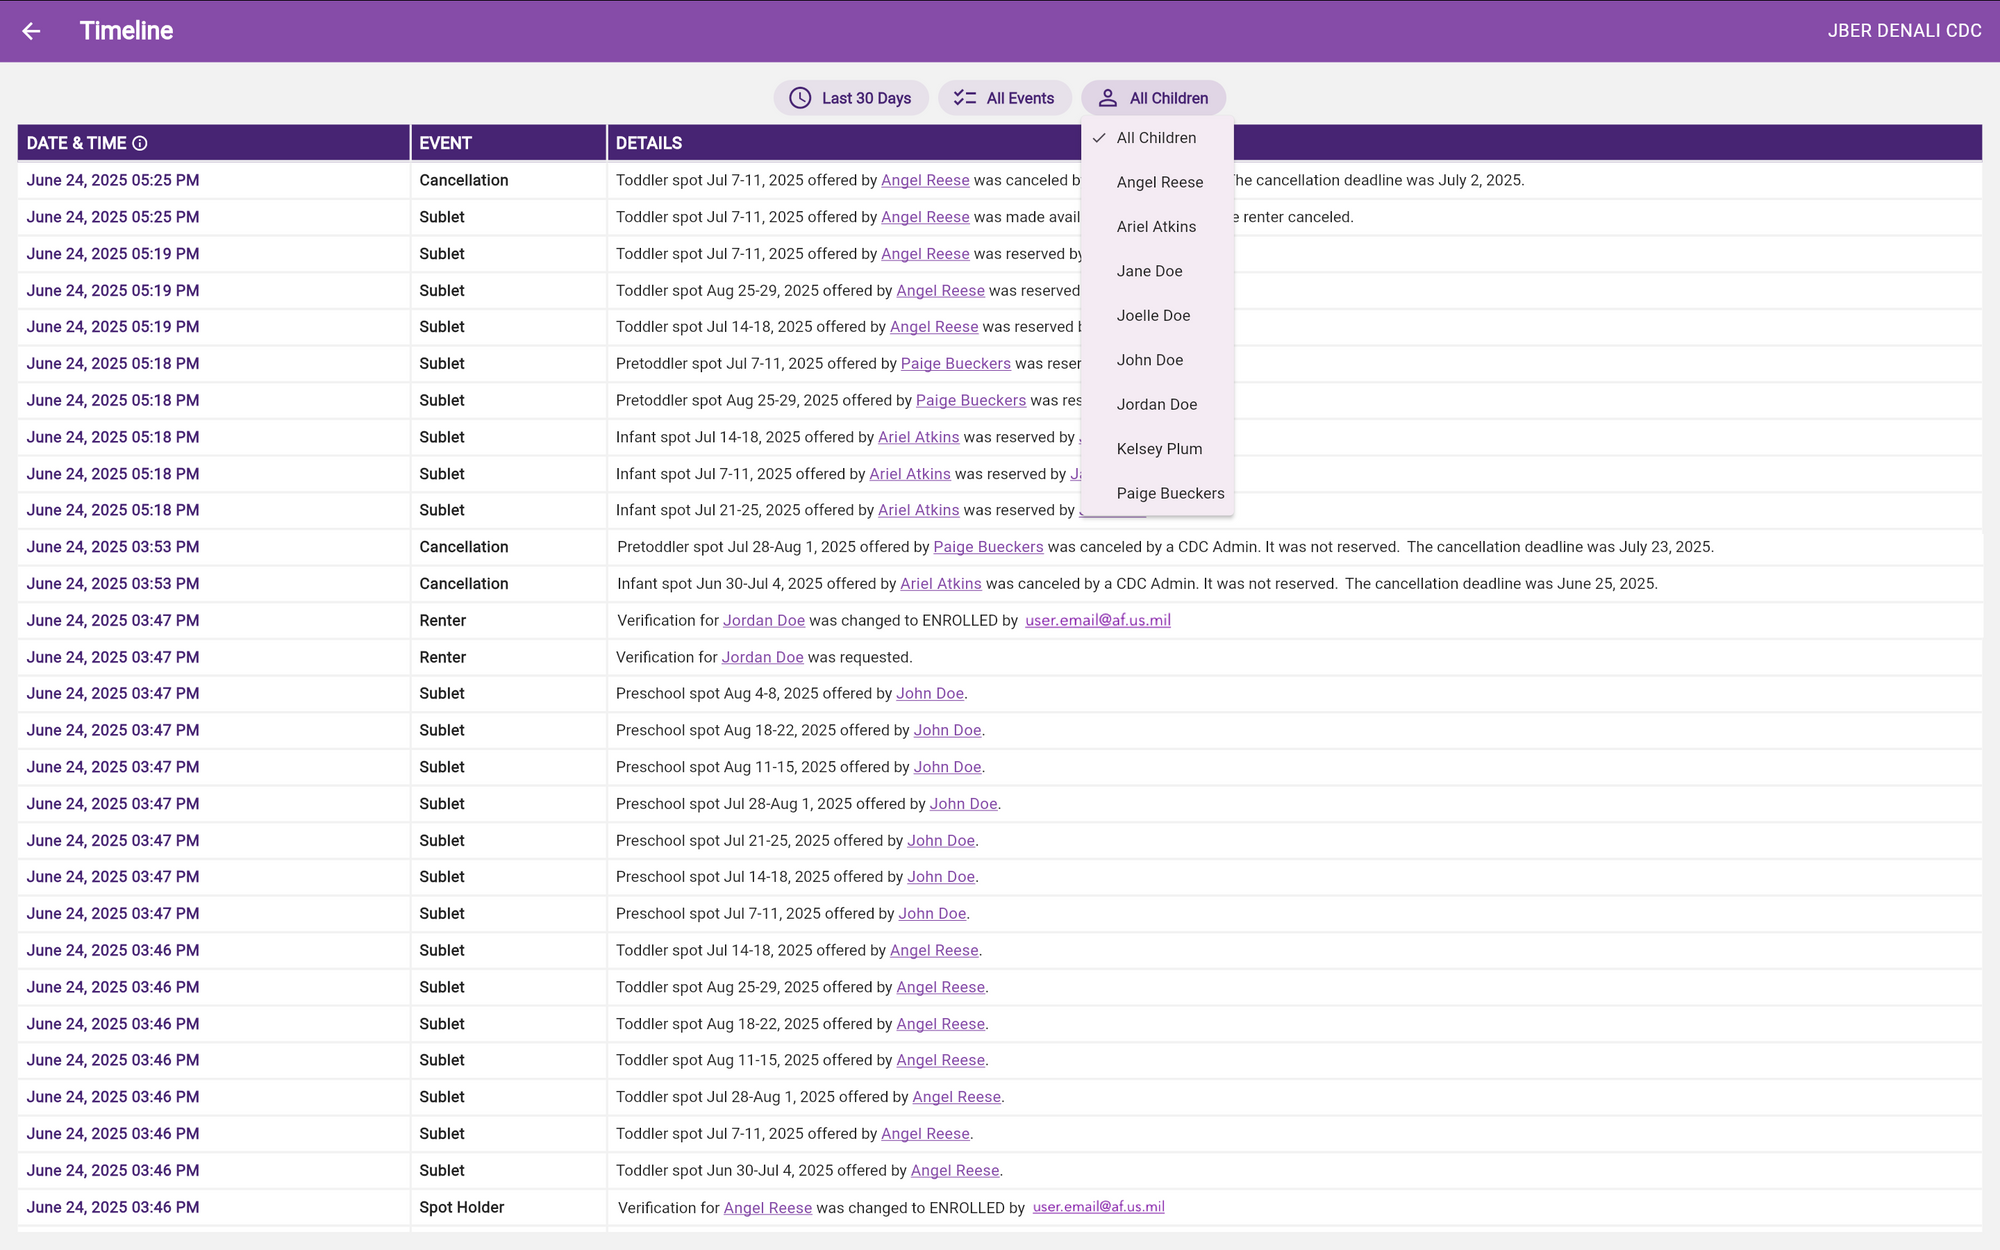Viewport: 2000px width, 1250px height.
Task: Click the clock icon in Last 30 Days chip
Action: pyautogui.click(x=800, y=98)
